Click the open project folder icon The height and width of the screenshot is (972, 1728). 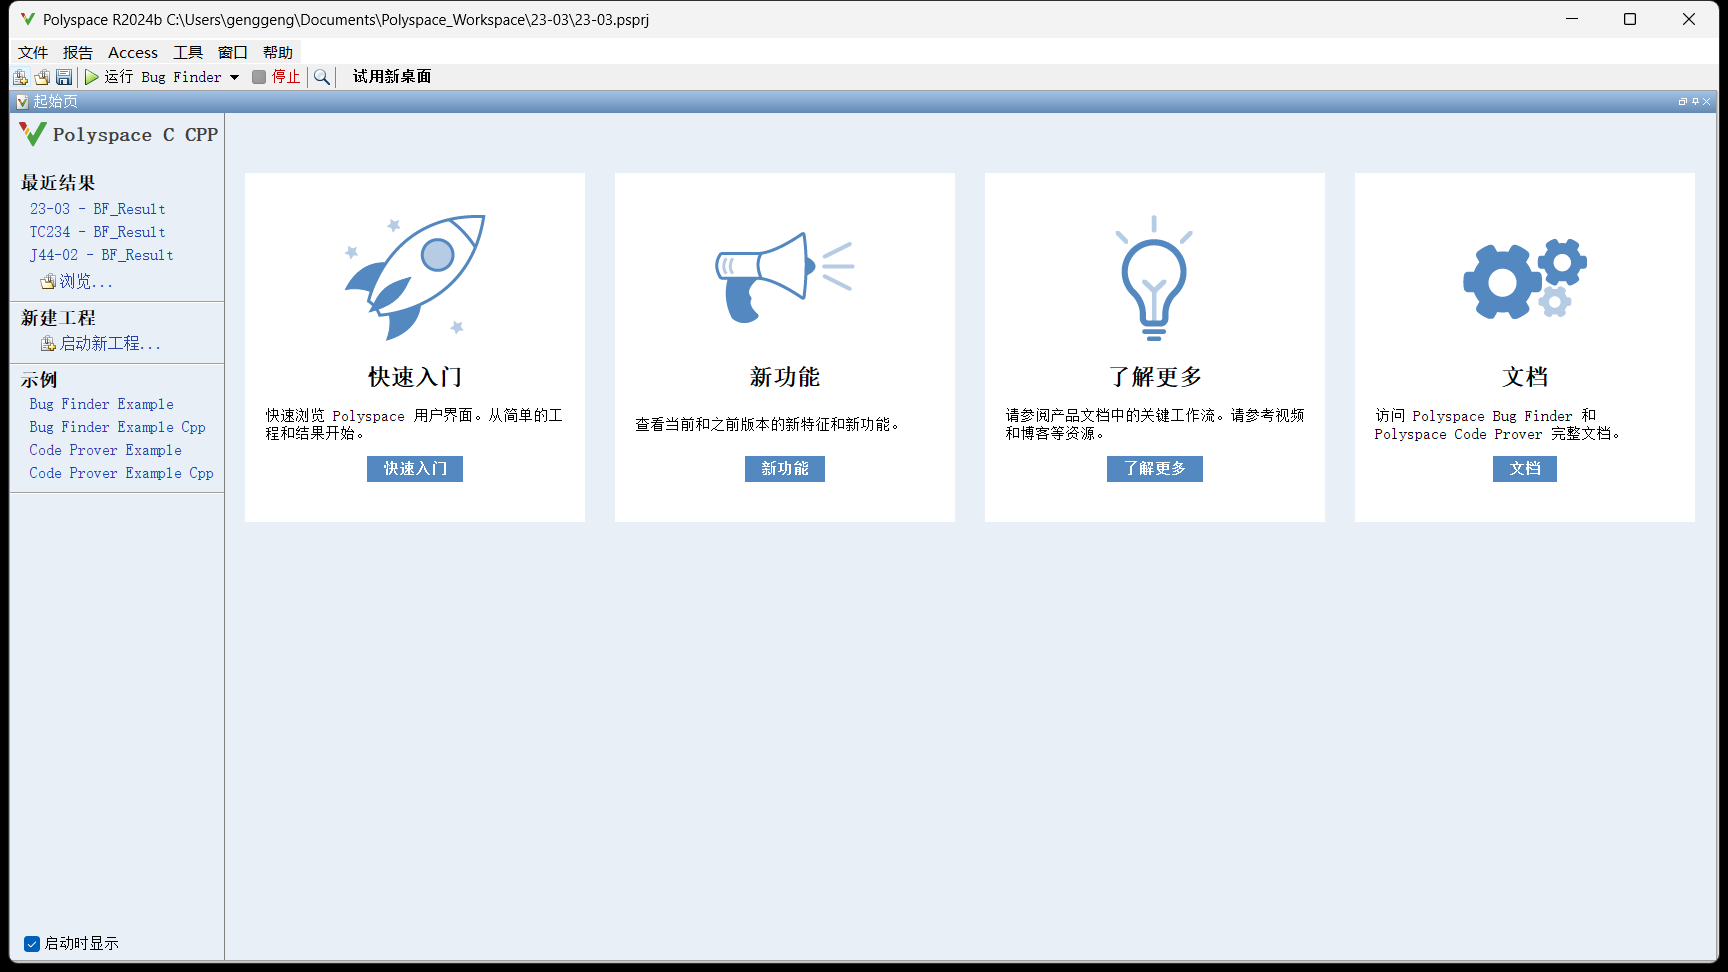(x=42, y=77)
